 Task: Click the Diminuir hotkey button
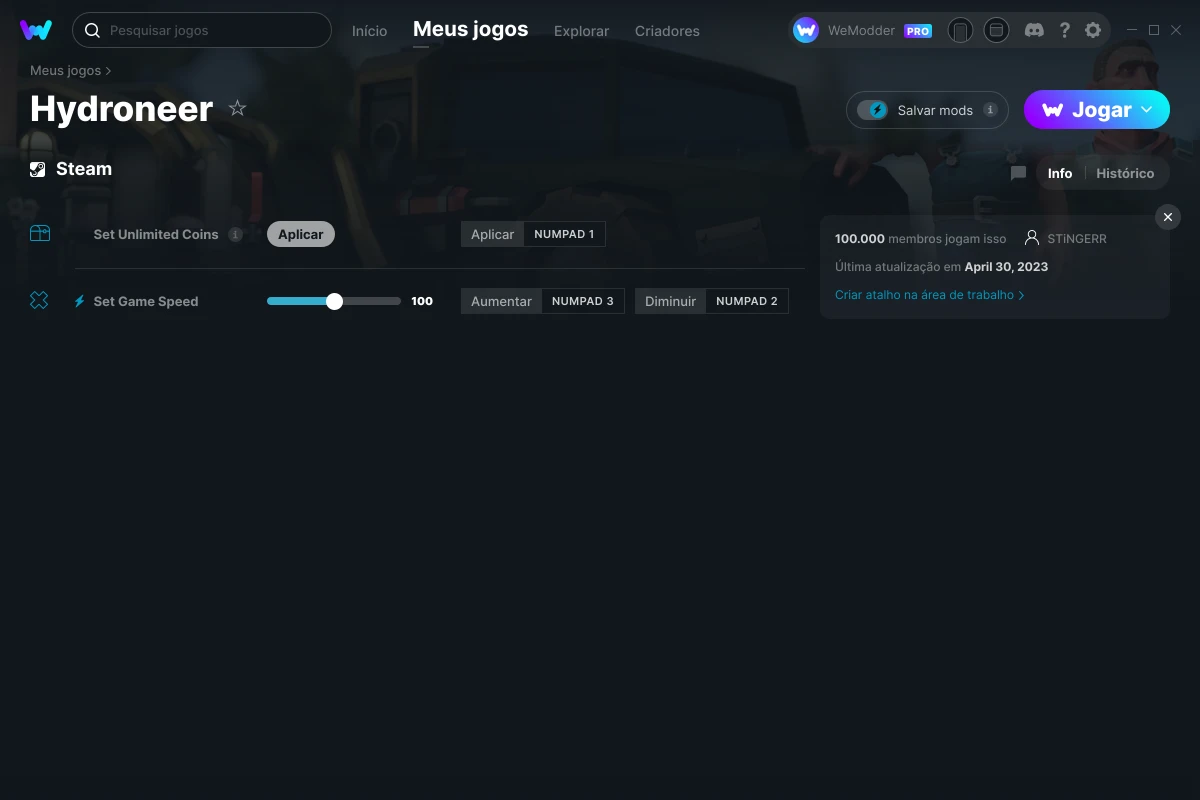670,301
